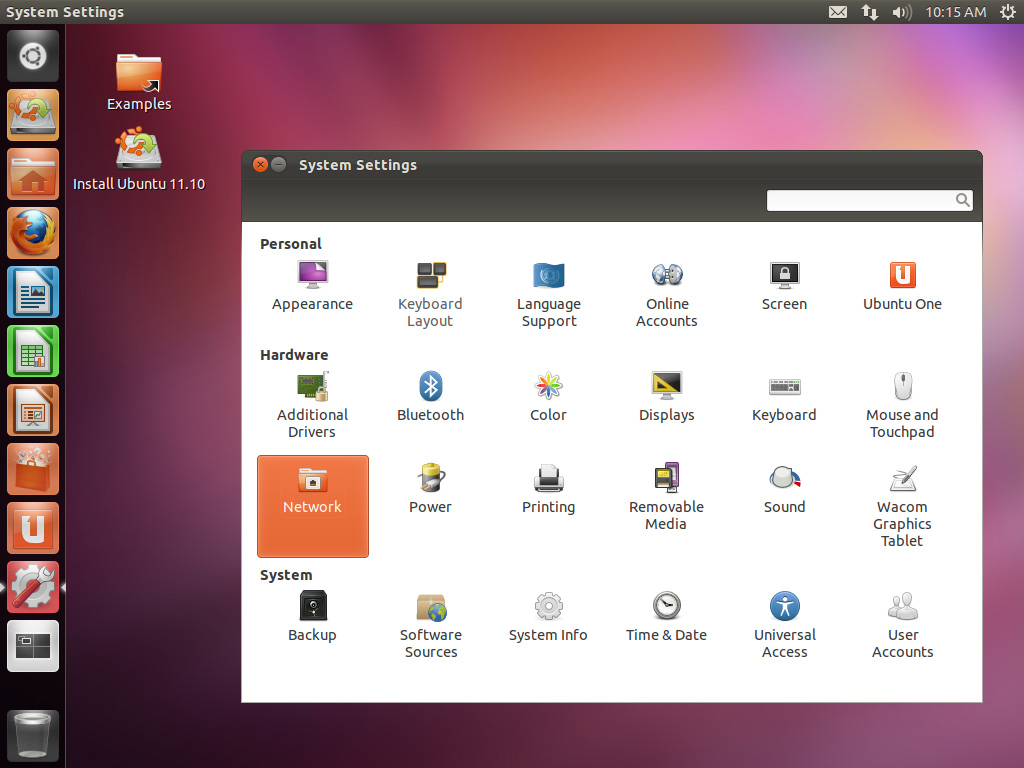Open the highlighted Network settings
This screenshot has width=1024, height=768.
point(313,506)
